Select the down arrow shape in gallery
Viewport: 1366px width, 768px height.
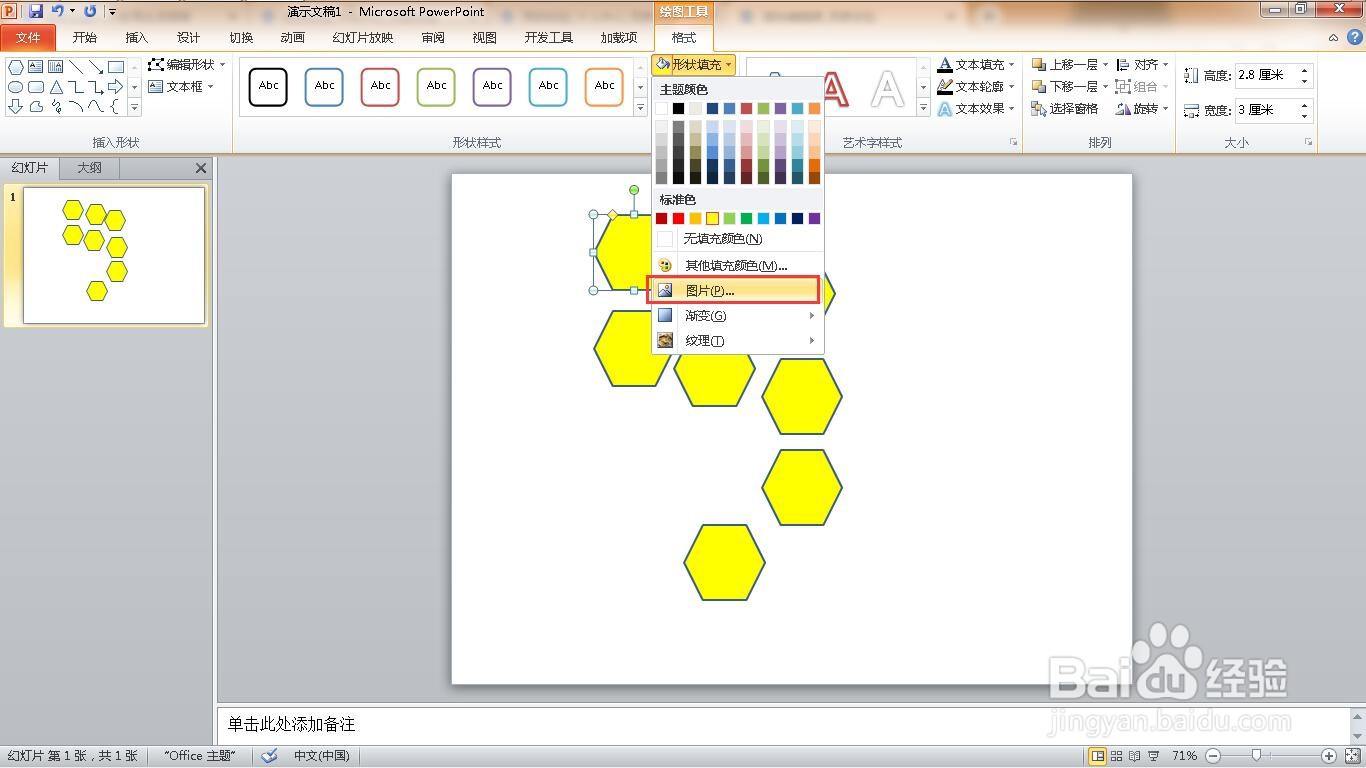pyautogui.click(x=16, y=107)
